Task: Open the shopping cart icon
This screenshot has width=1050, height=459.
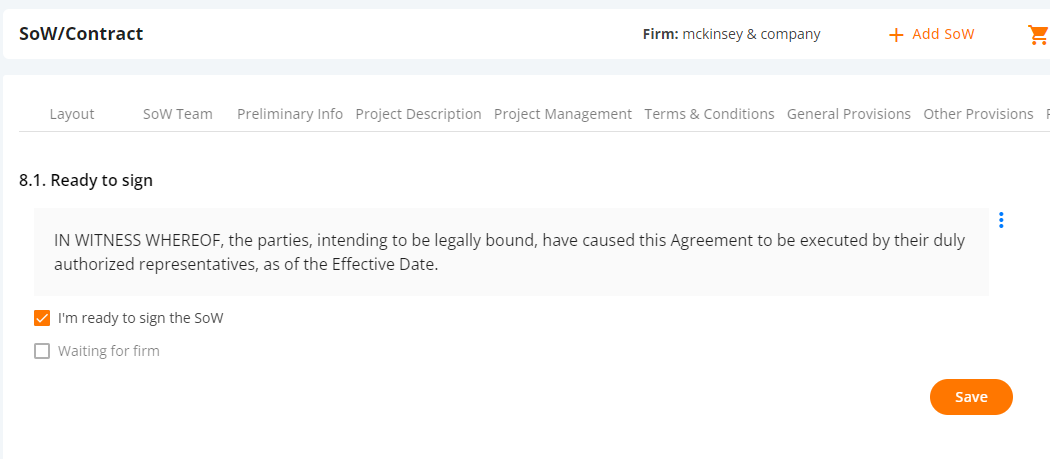Action: [1039, 35]
